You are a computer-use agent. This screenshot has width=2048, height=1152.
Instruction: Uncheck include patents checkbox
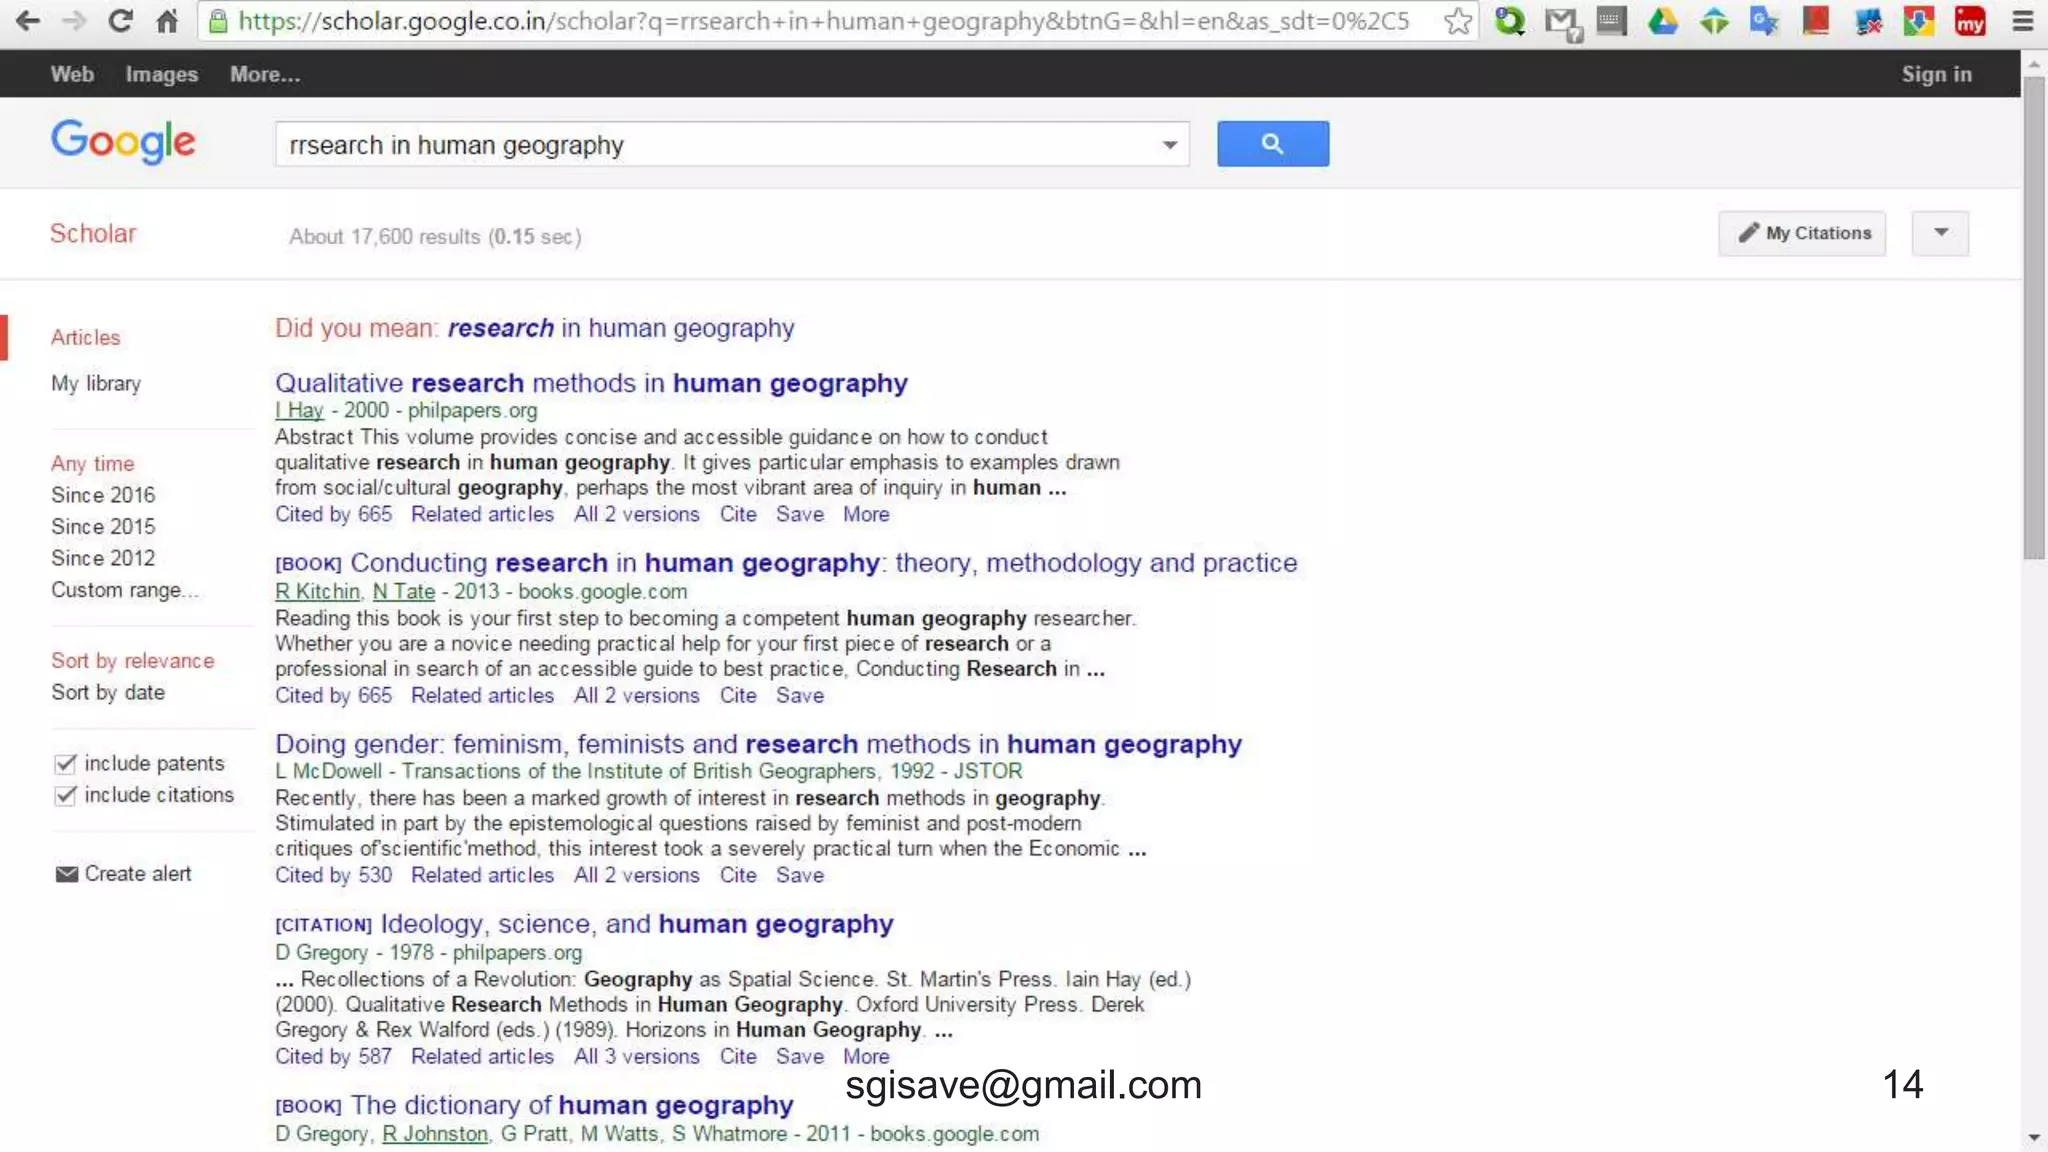pos(65,764)
